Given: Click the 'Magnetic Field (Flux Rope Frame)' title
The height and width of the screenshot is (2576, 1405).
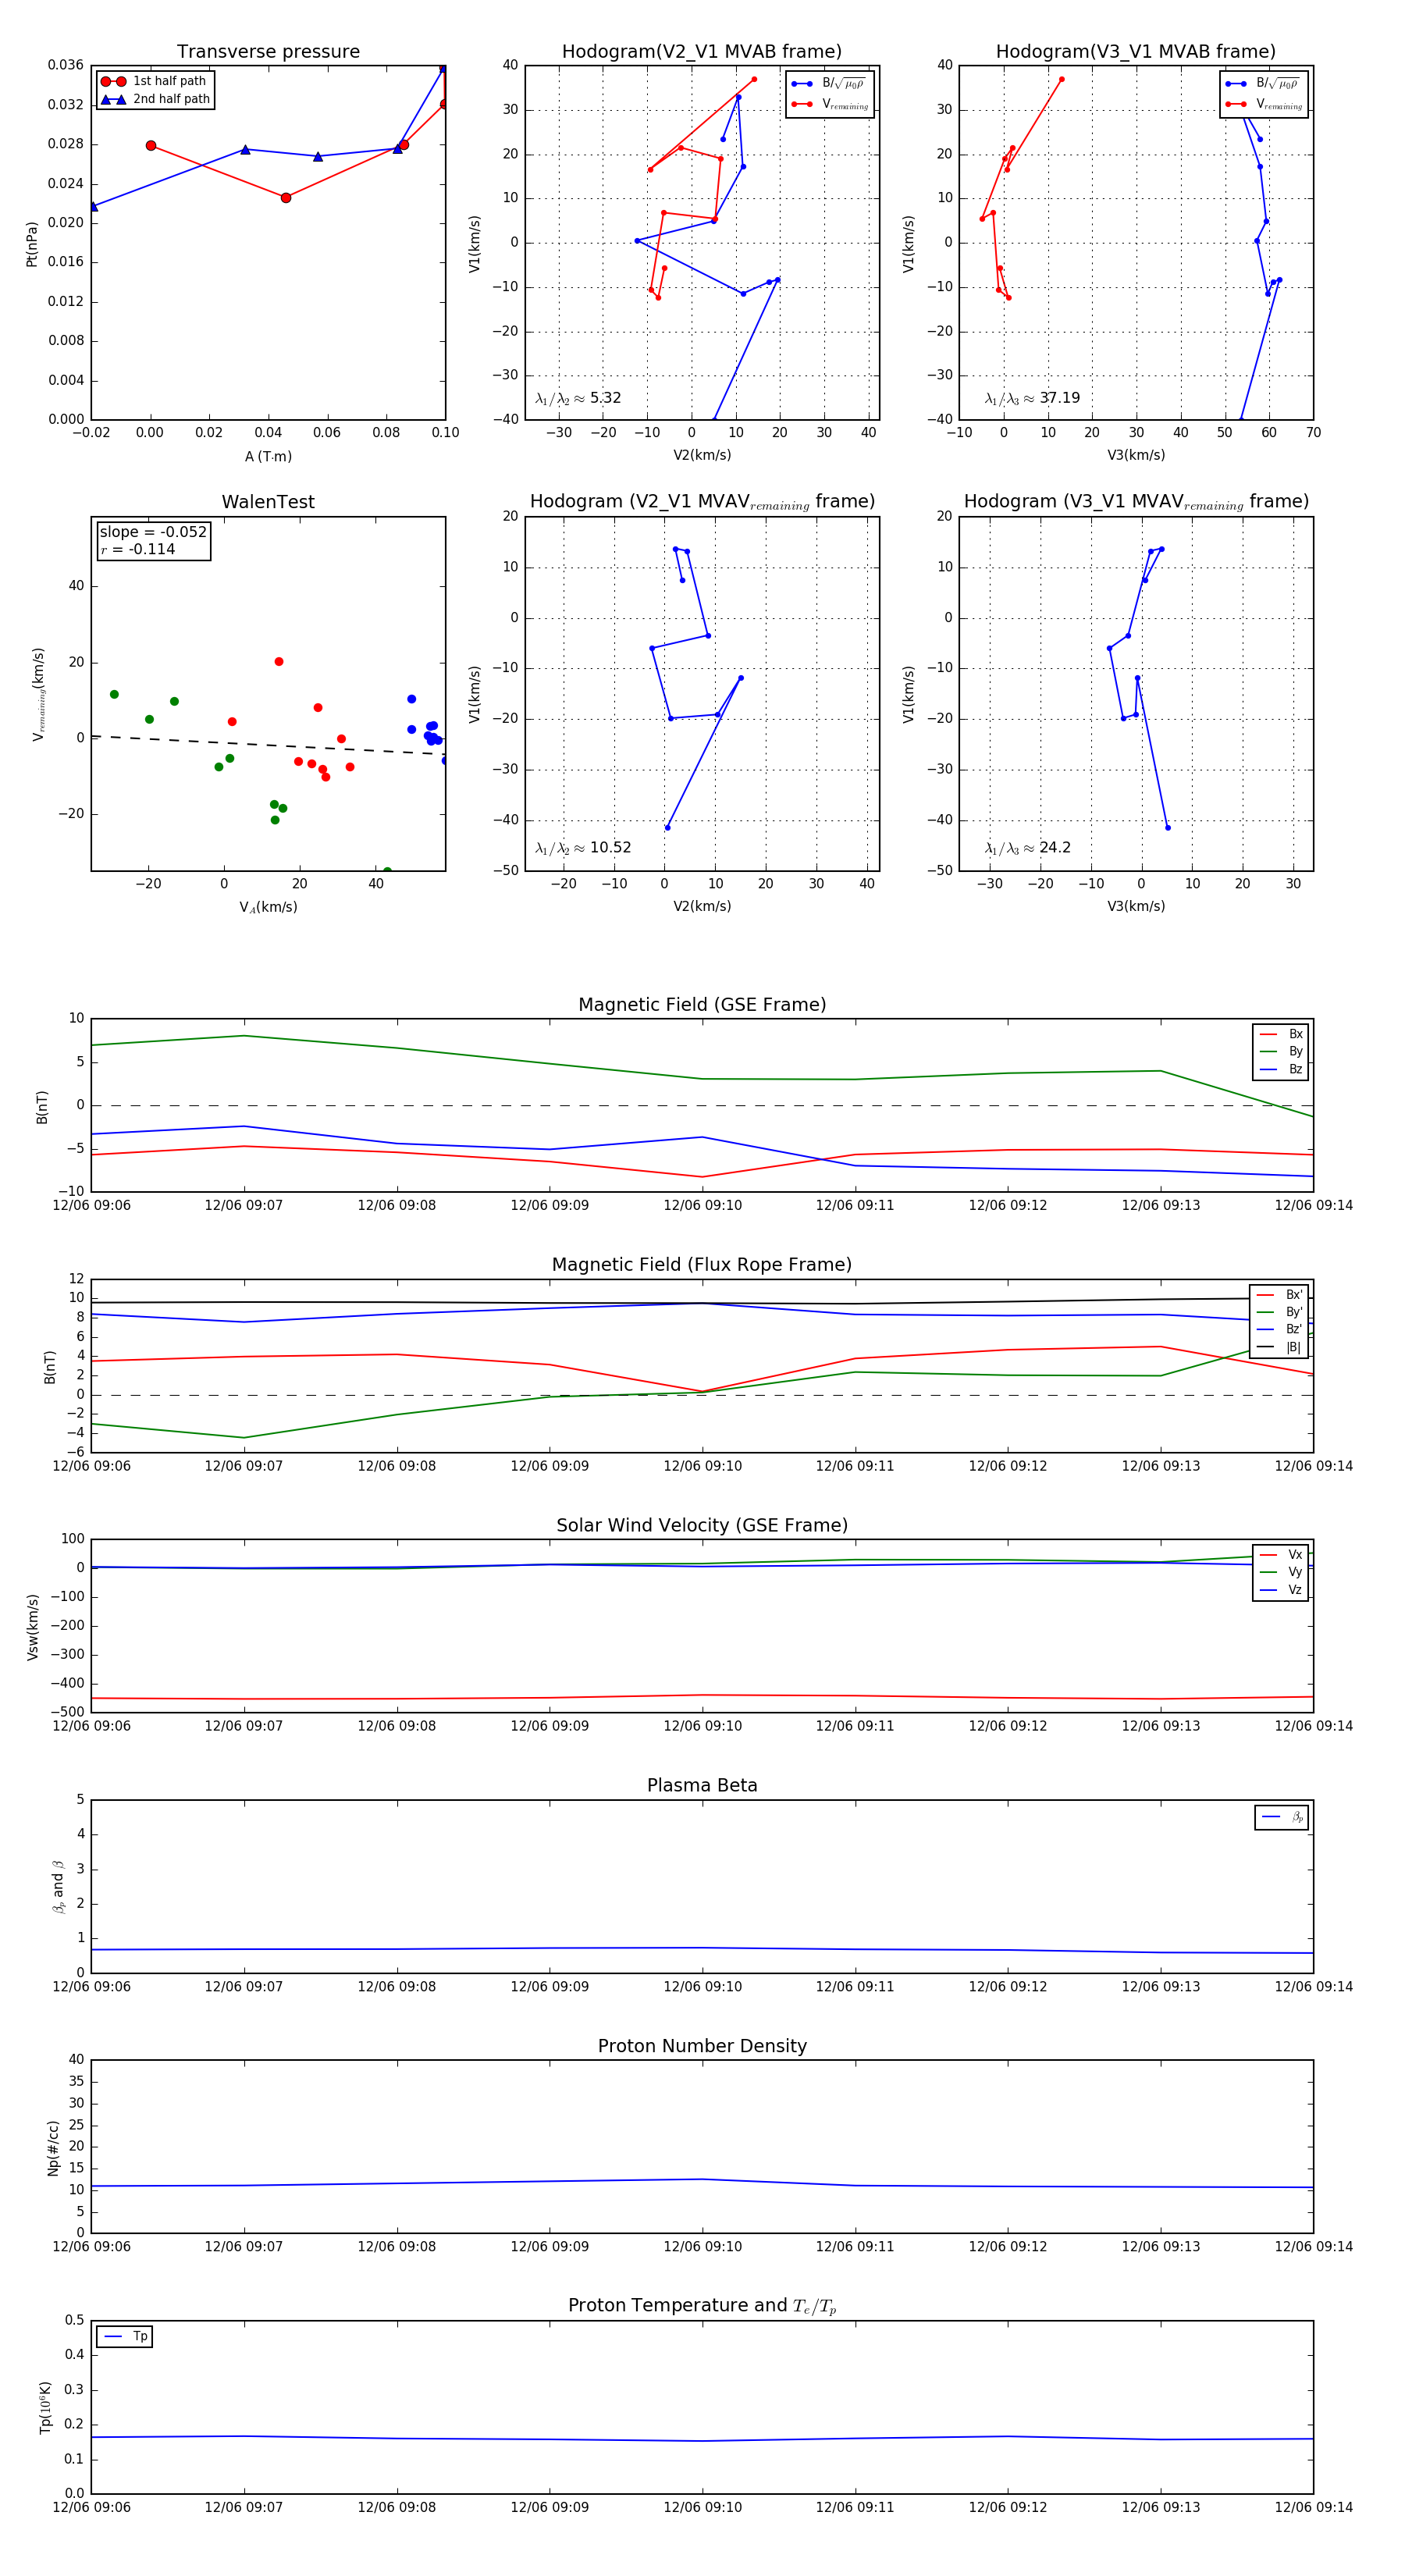Looking at the screenshot, I should click(702, 1265).
